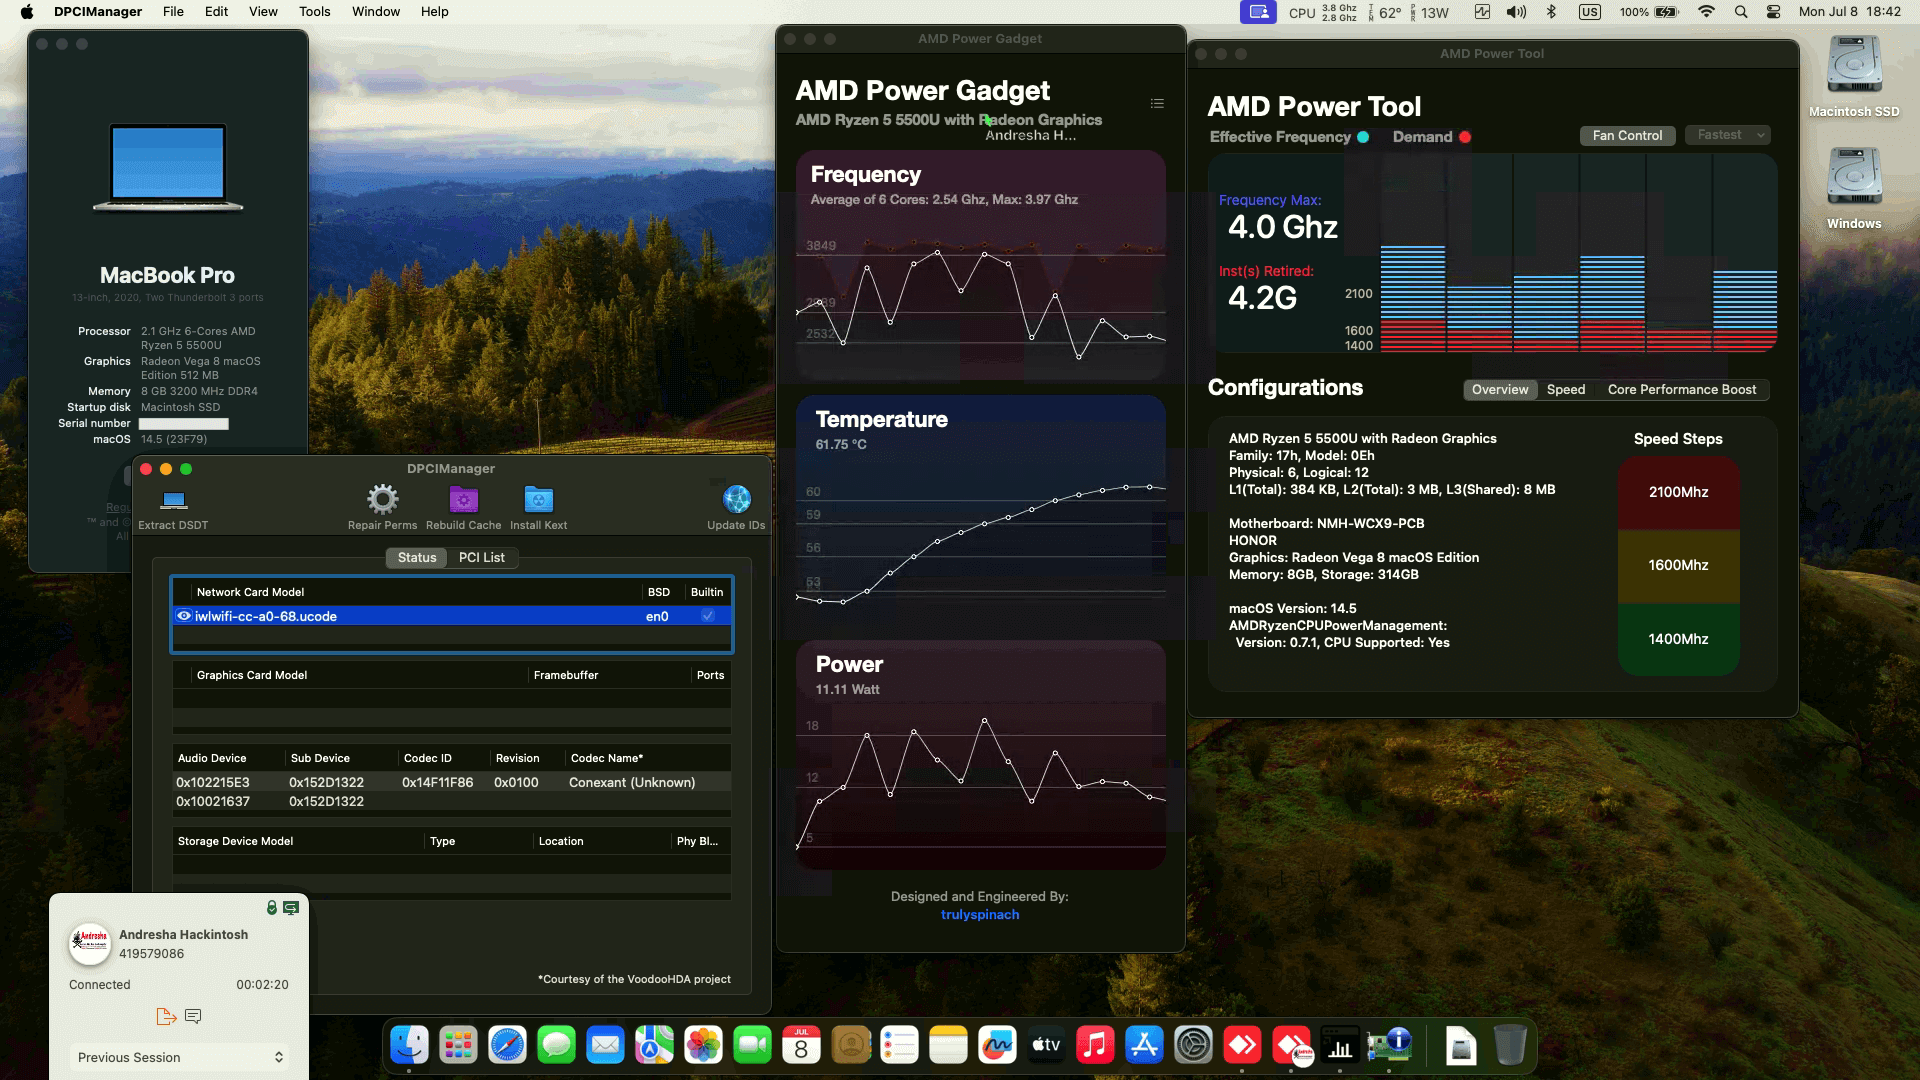Open Mail from the Dock
1920x1080 pixels.
click(605, 1046)
